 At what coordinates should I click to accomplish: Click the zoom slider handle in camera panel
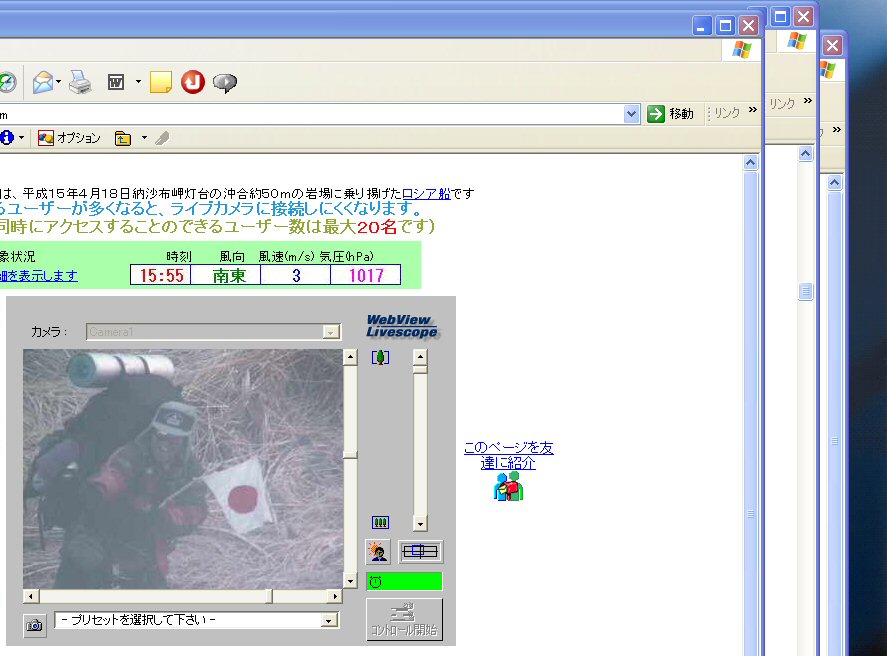click(x=420, y=369)
